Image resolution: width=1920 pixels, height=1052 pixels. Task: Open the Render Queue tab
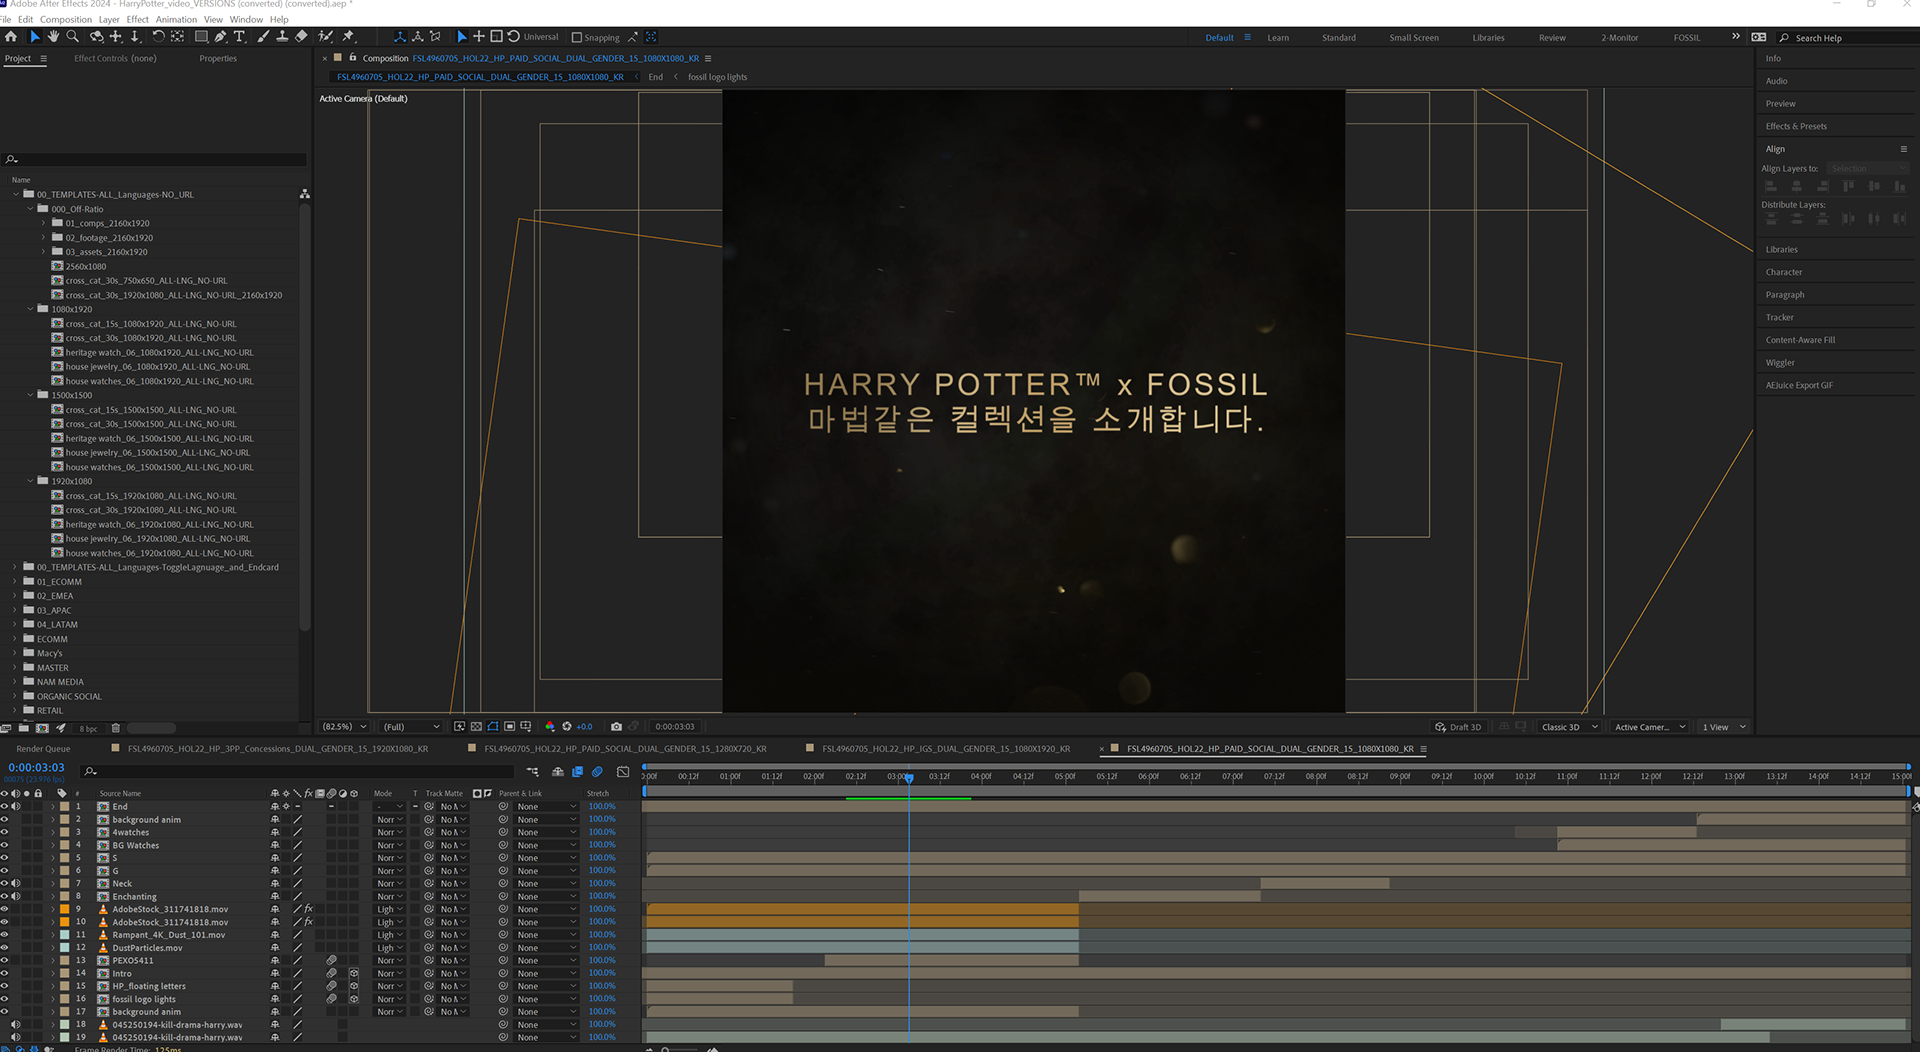(43, 748)
